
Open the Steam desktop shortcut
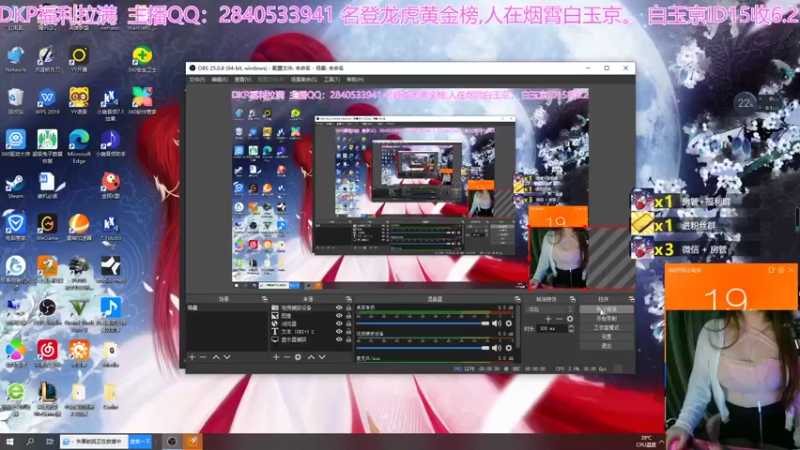coord(15,186)
